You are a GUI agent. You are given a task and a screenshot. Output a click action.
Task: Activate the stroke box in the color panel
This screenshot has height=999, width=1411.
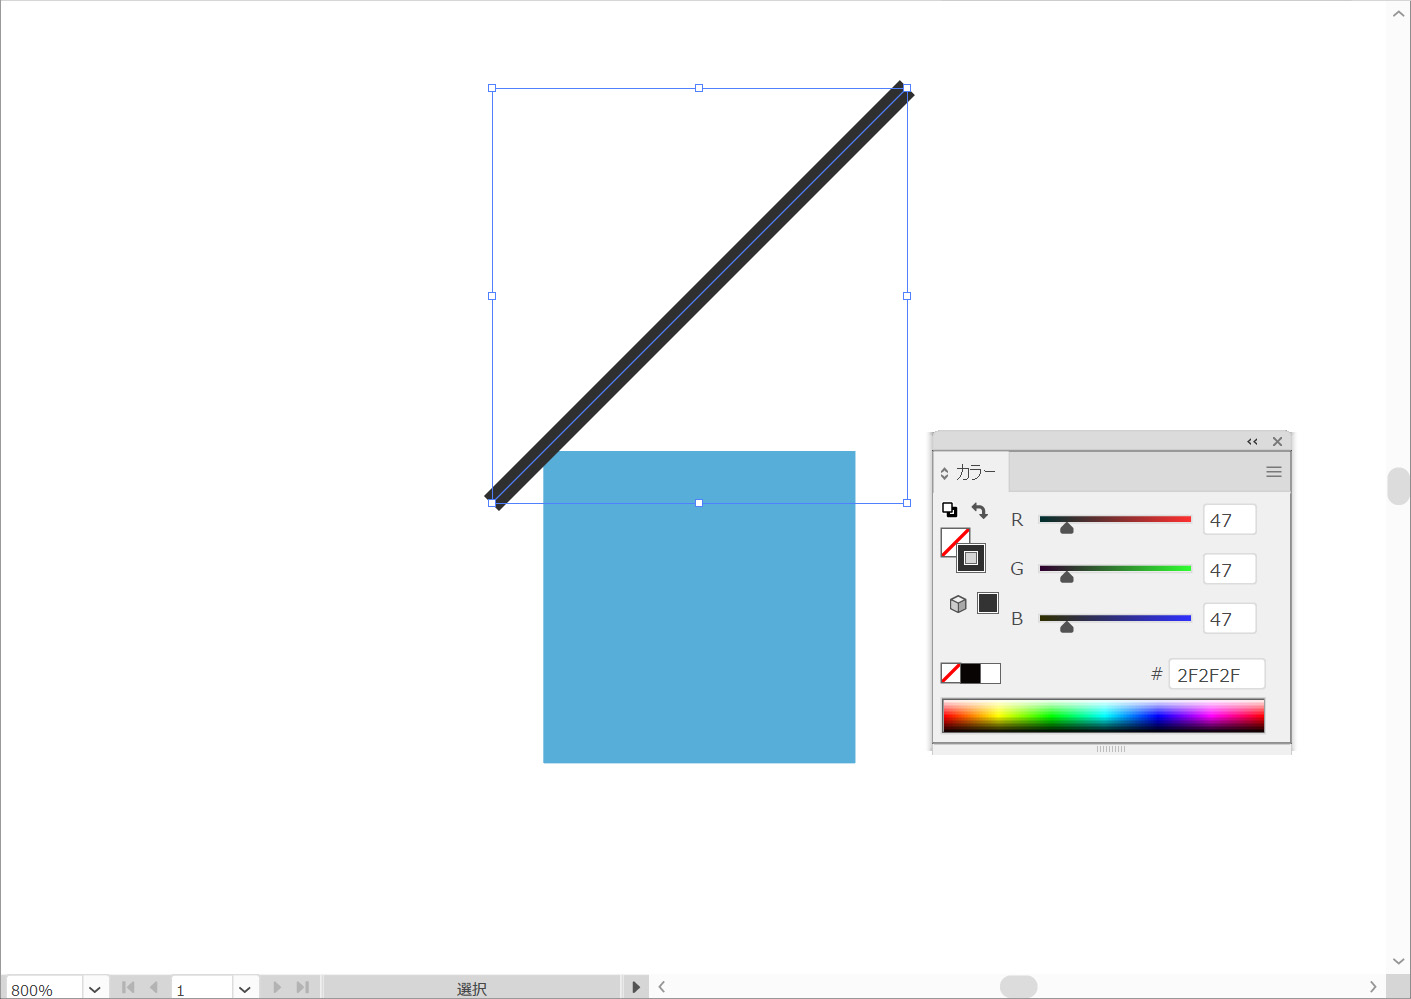point(971,558)
